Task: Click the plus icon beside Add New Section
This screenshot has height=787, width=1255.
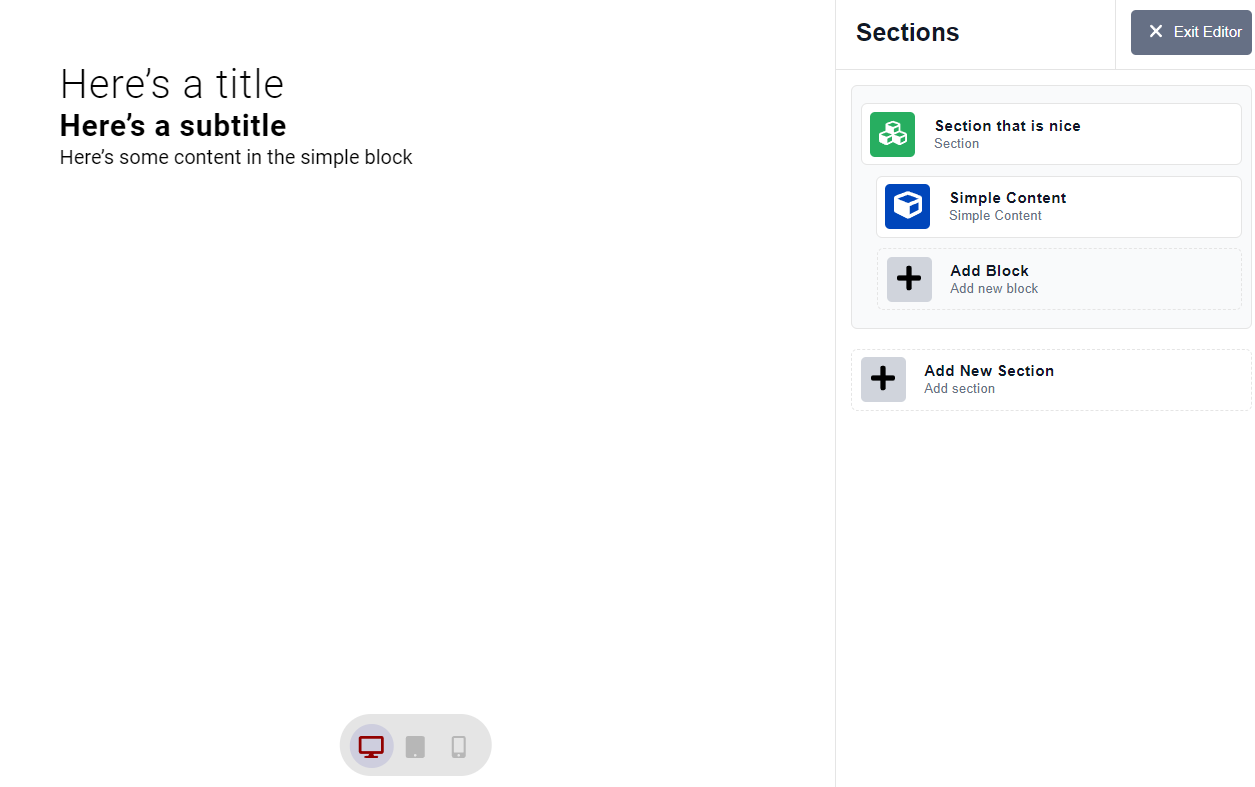Action: tap(883, 379)
